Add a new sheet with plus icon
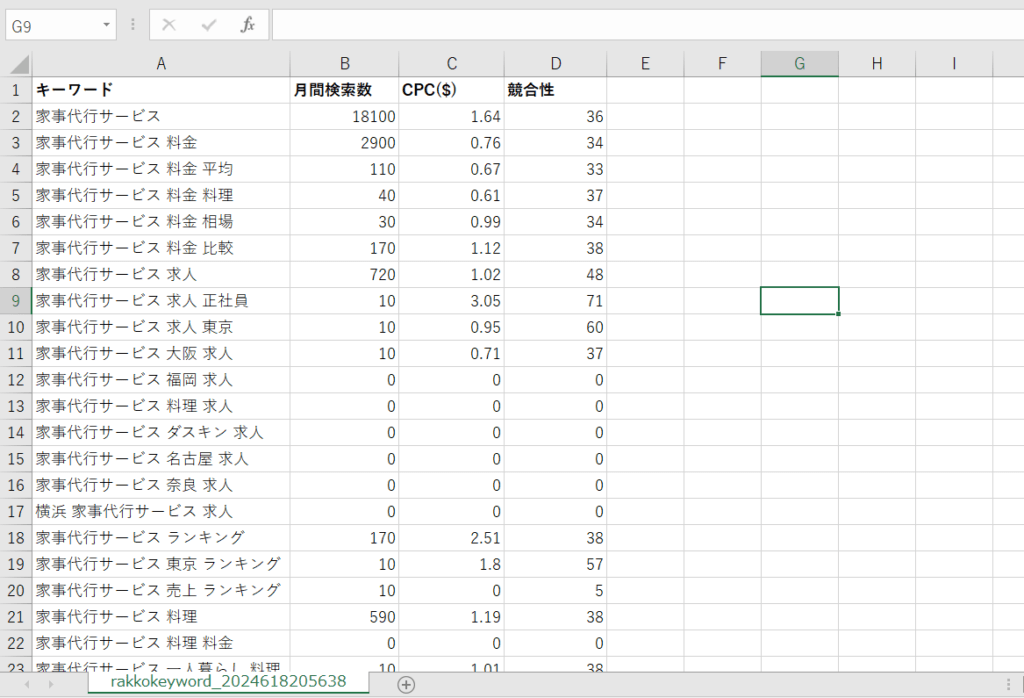This screenshot has height=698, width=1024. click(406, 684)
